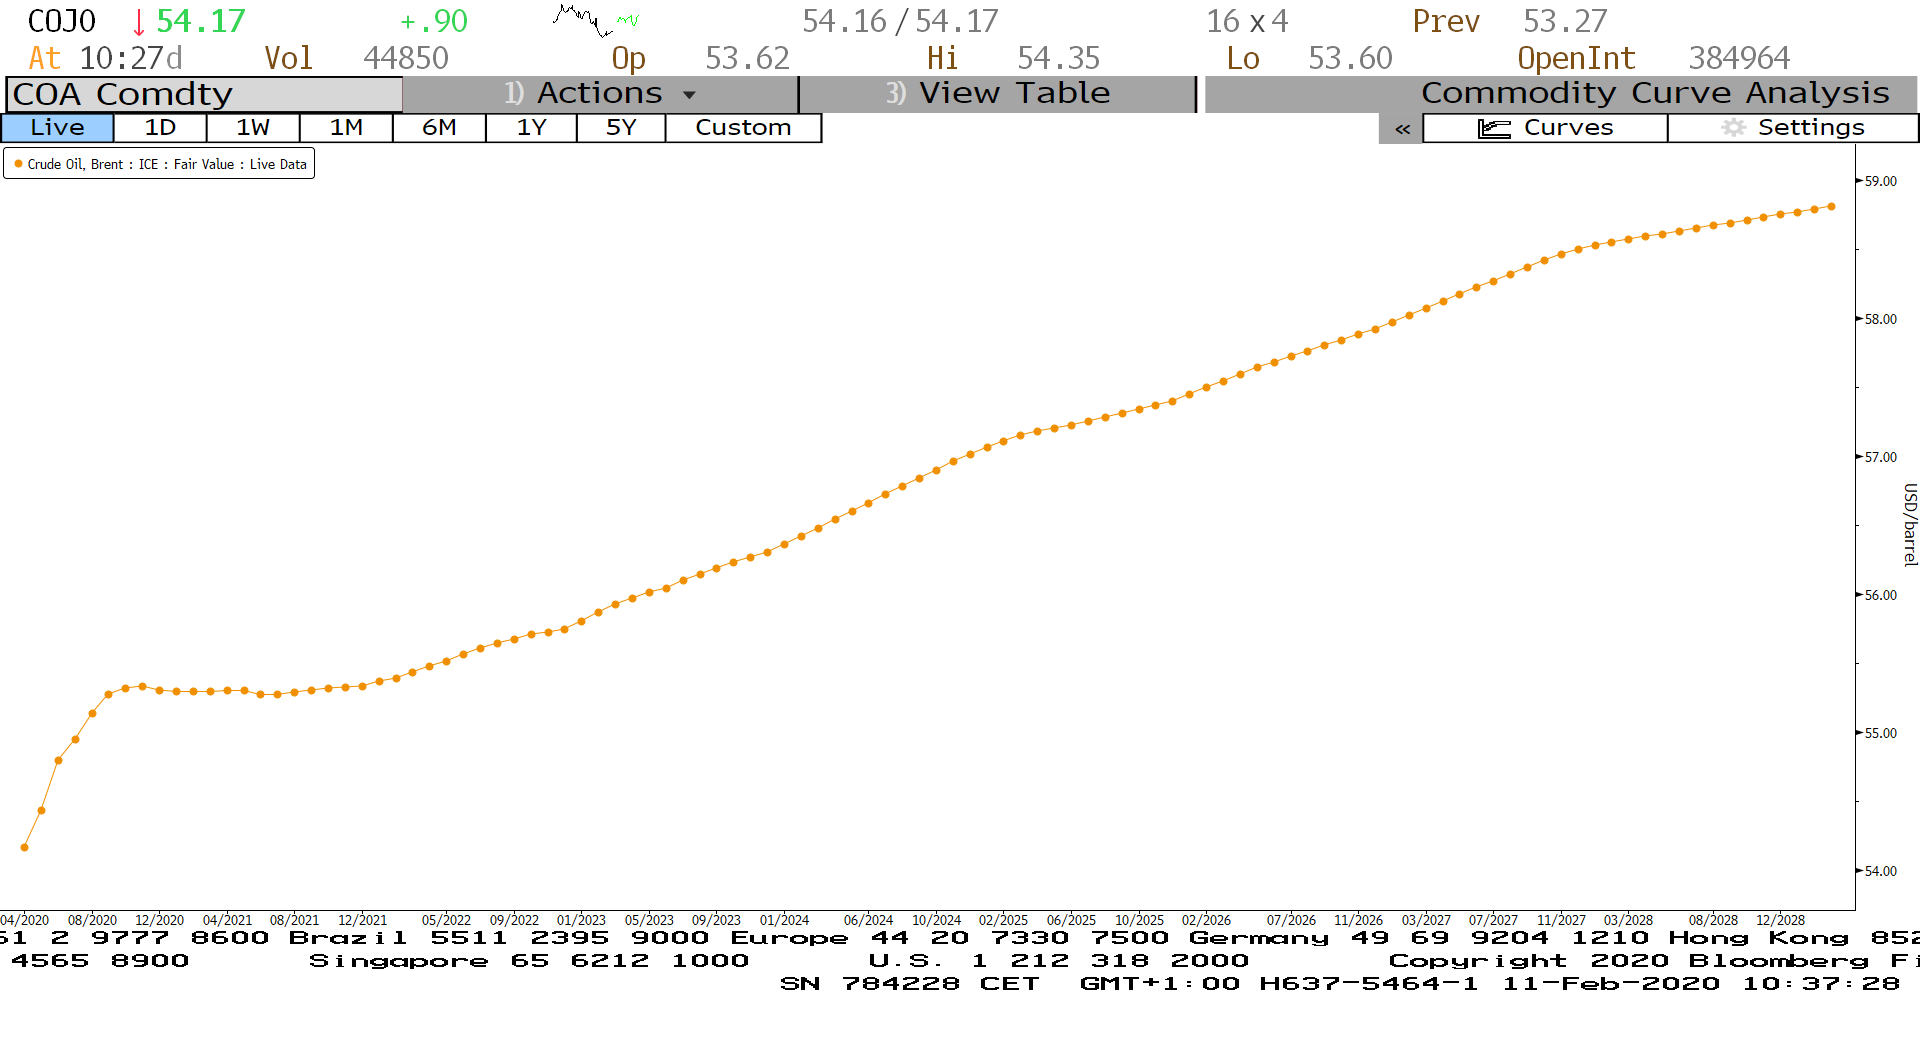Click the 12/2028 x-axis label

[x=1780, y=920]
